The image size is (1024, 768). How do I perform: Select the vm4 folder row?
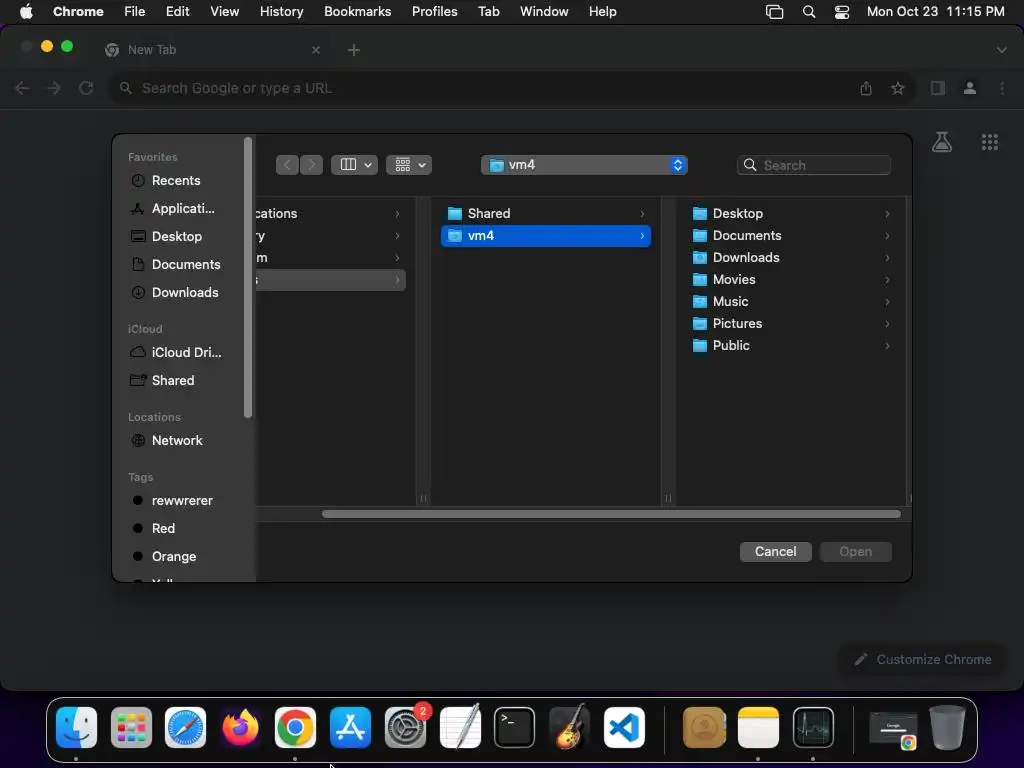pos(546,236)
